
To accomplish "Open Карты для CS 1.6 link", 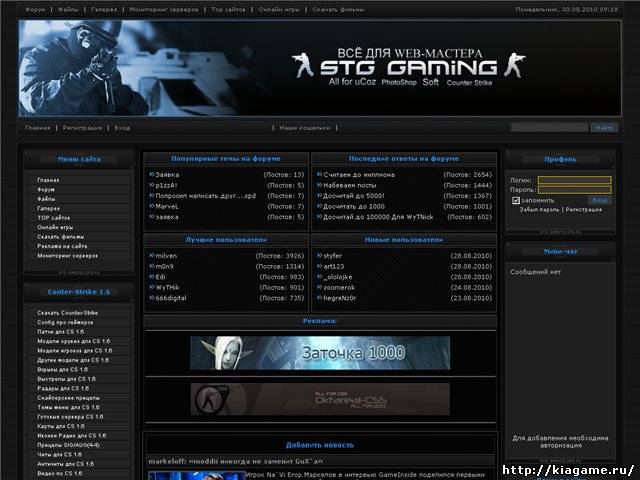I will [61, 426].
